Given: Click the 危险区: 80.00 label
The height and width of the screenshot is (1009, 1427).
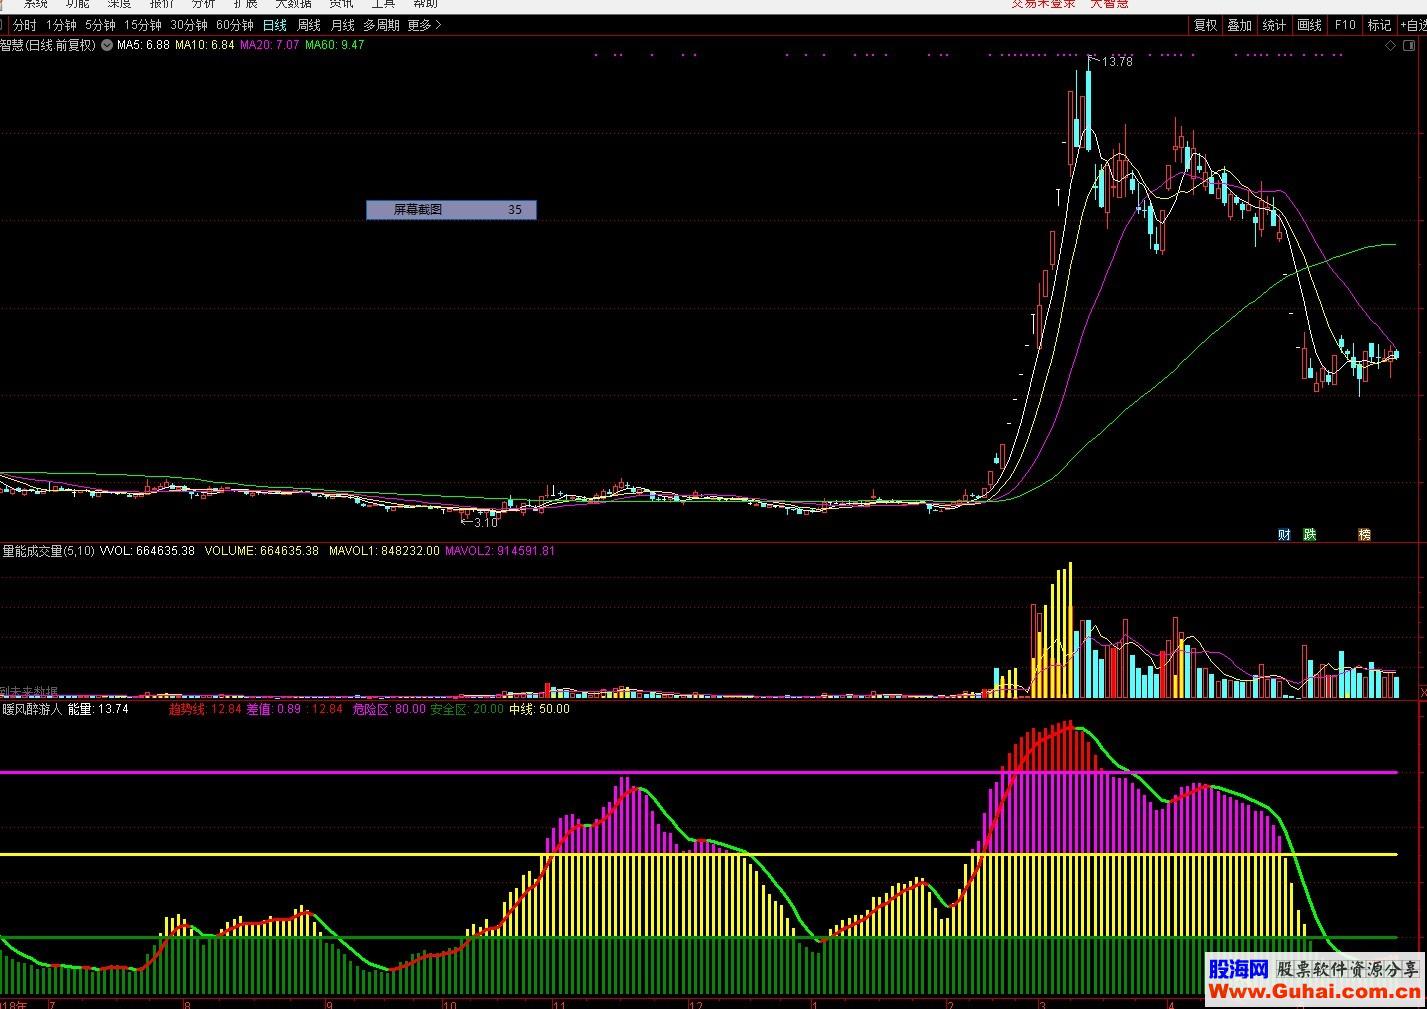Looking at the screenshot, I should pos(389,709).
